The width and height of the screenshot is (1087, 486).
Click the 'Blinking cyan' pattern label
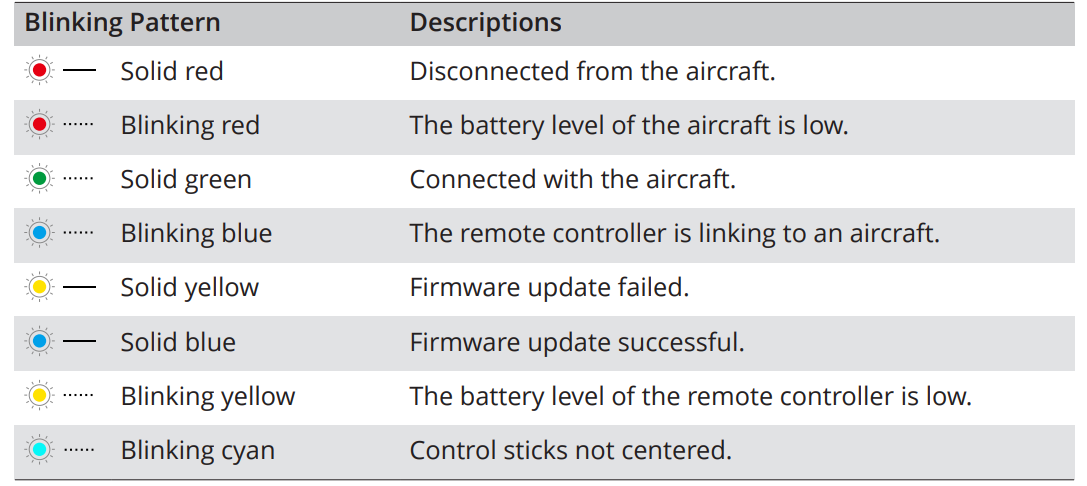coord(197,450)
